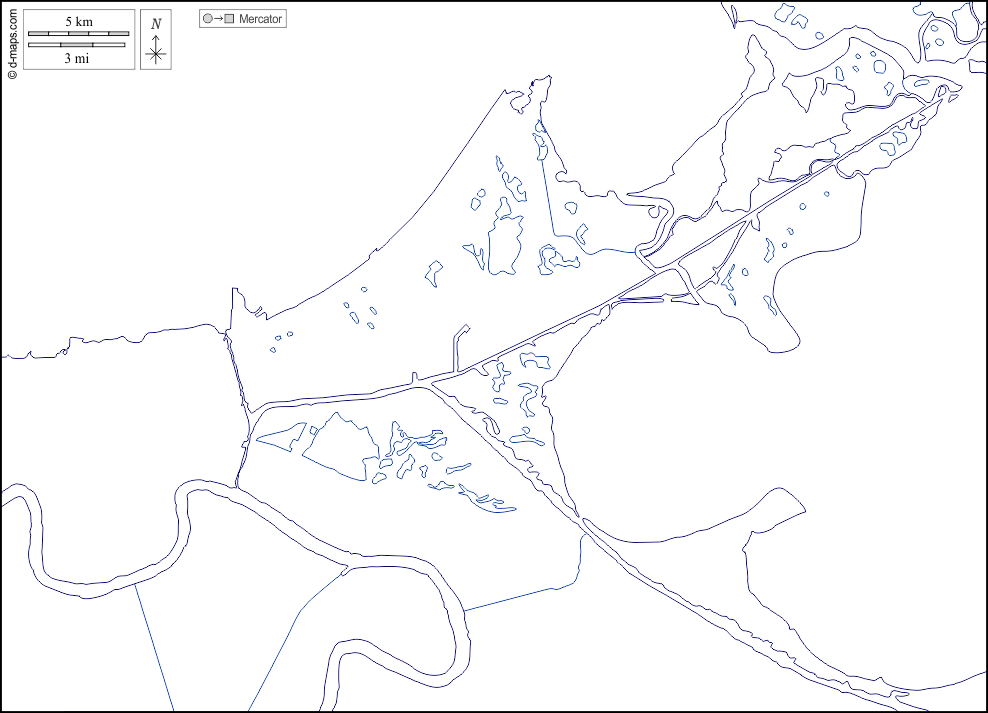Image resolution: width=988 pixels, height=713 pixels.
Task: Click the Mercator projection label
Action: 260,19
